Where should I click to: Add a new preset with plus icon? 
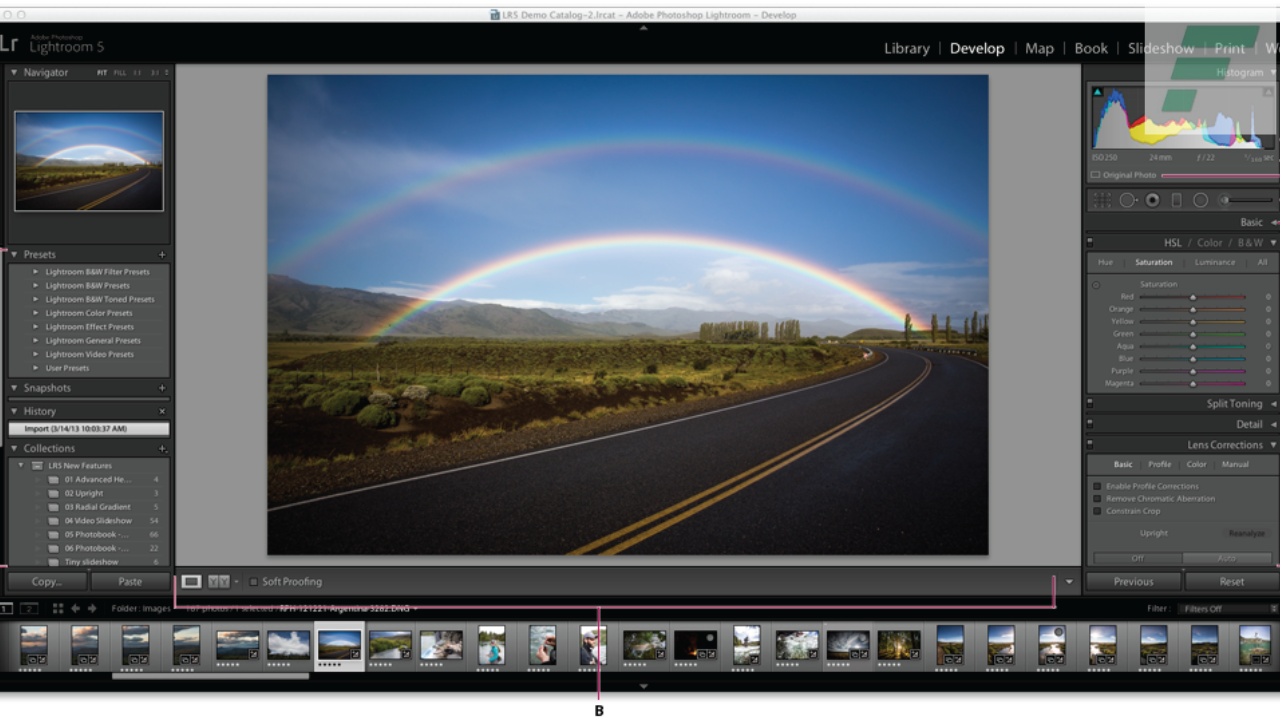(x=162, y=255)
